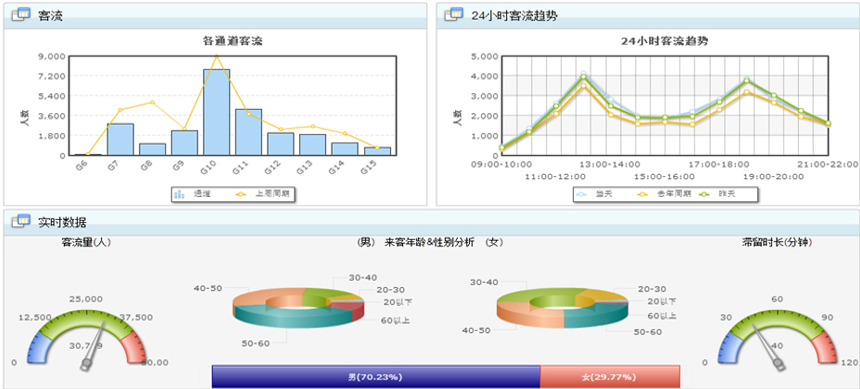
Task: Click the 实时数据 panel header icon
Action: point(21,222)
